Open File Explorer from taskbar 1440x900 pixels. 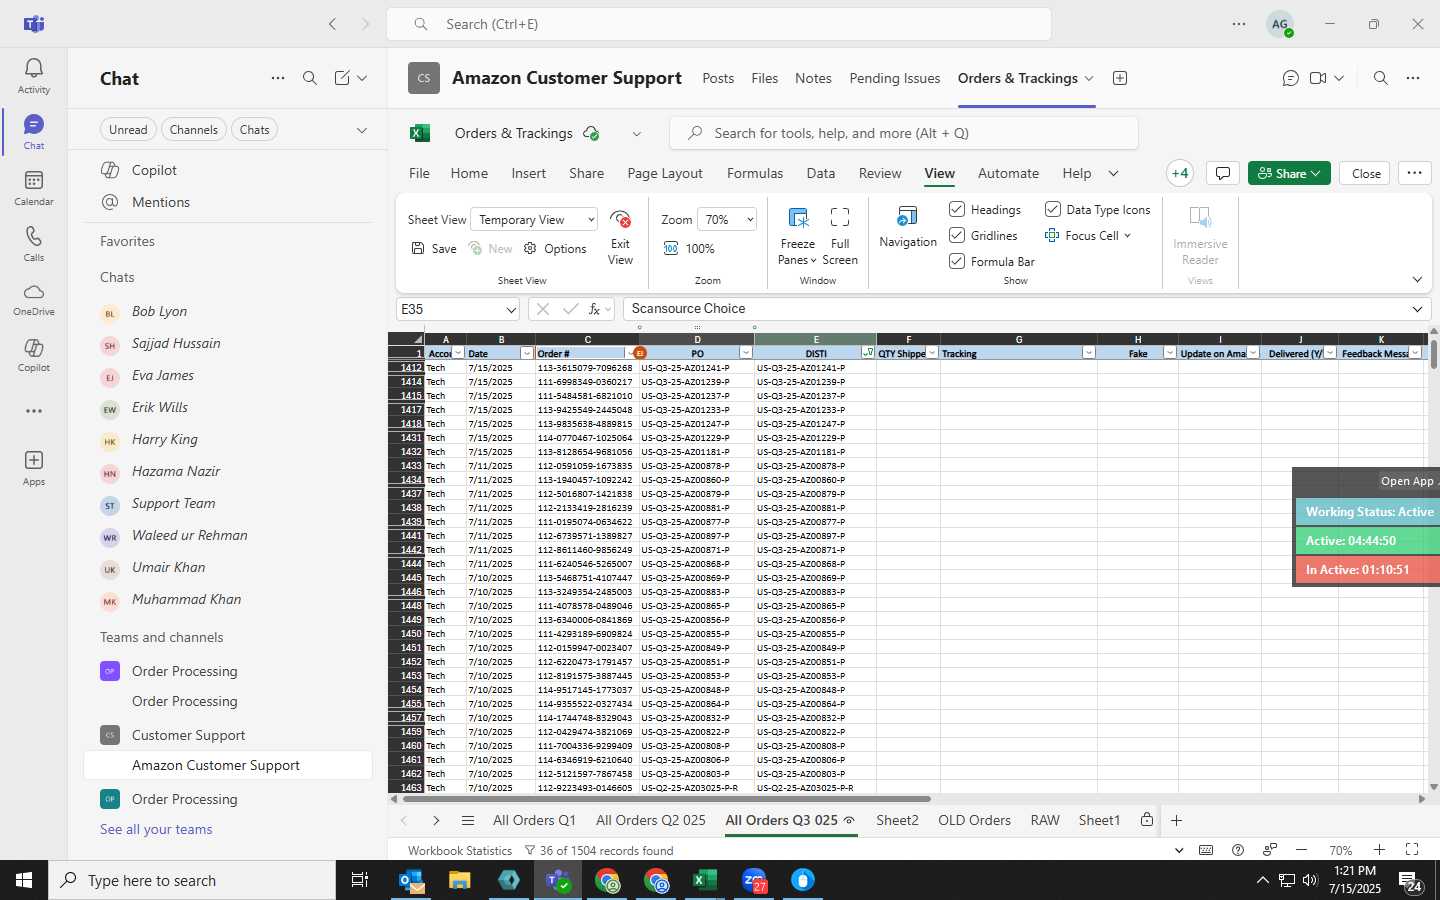click(459, 880)
